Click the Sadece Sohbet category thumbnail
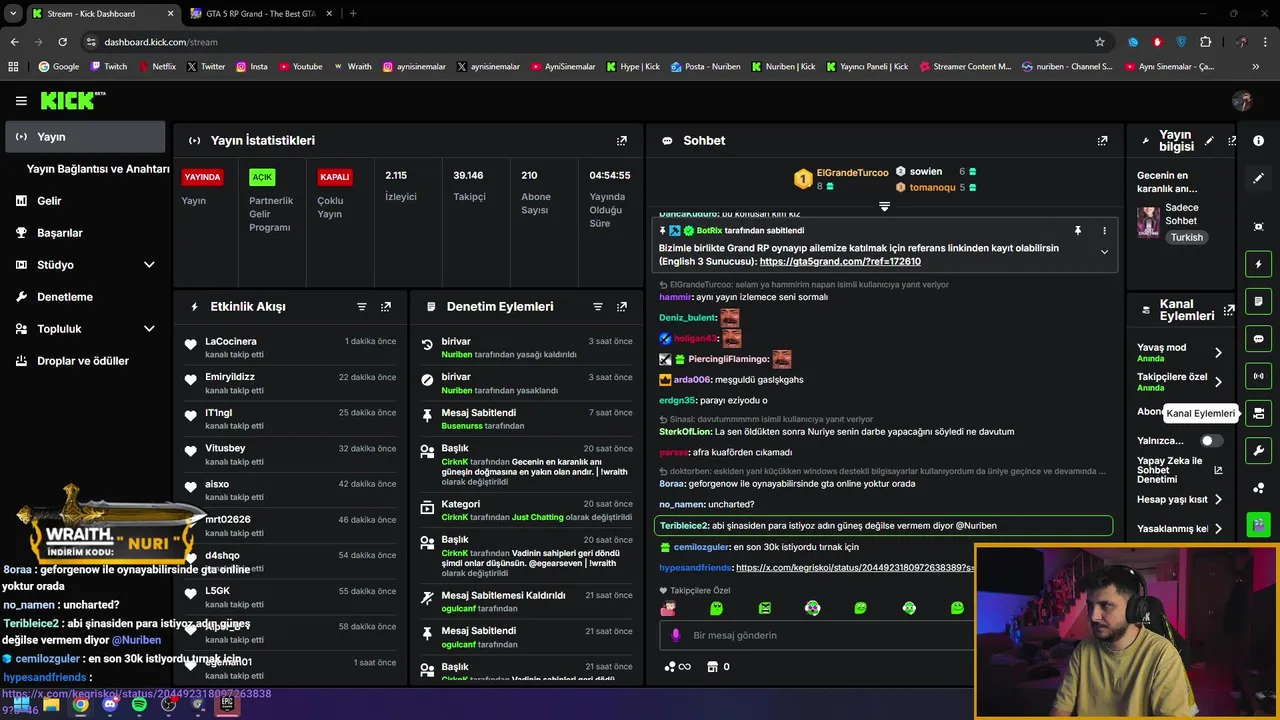Image resolution: width=1280 pixels, height=720 pixels. [x=1148, y=221]
